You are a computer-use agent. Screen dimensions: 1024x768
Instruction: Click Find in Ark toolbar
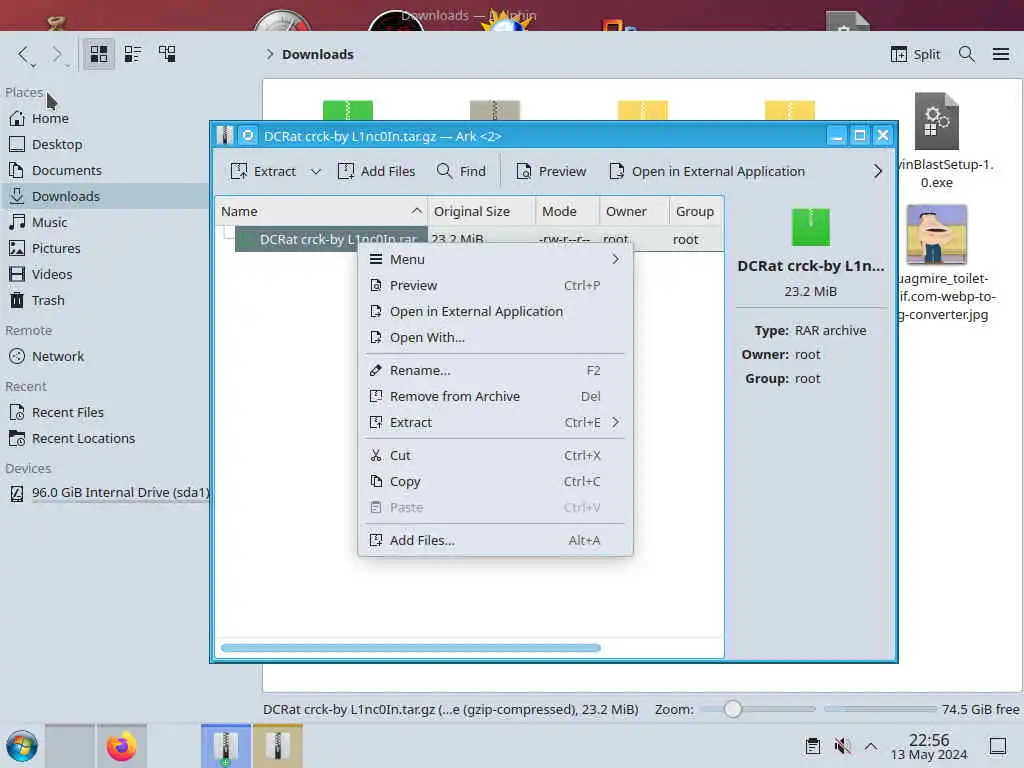point(461,171)
